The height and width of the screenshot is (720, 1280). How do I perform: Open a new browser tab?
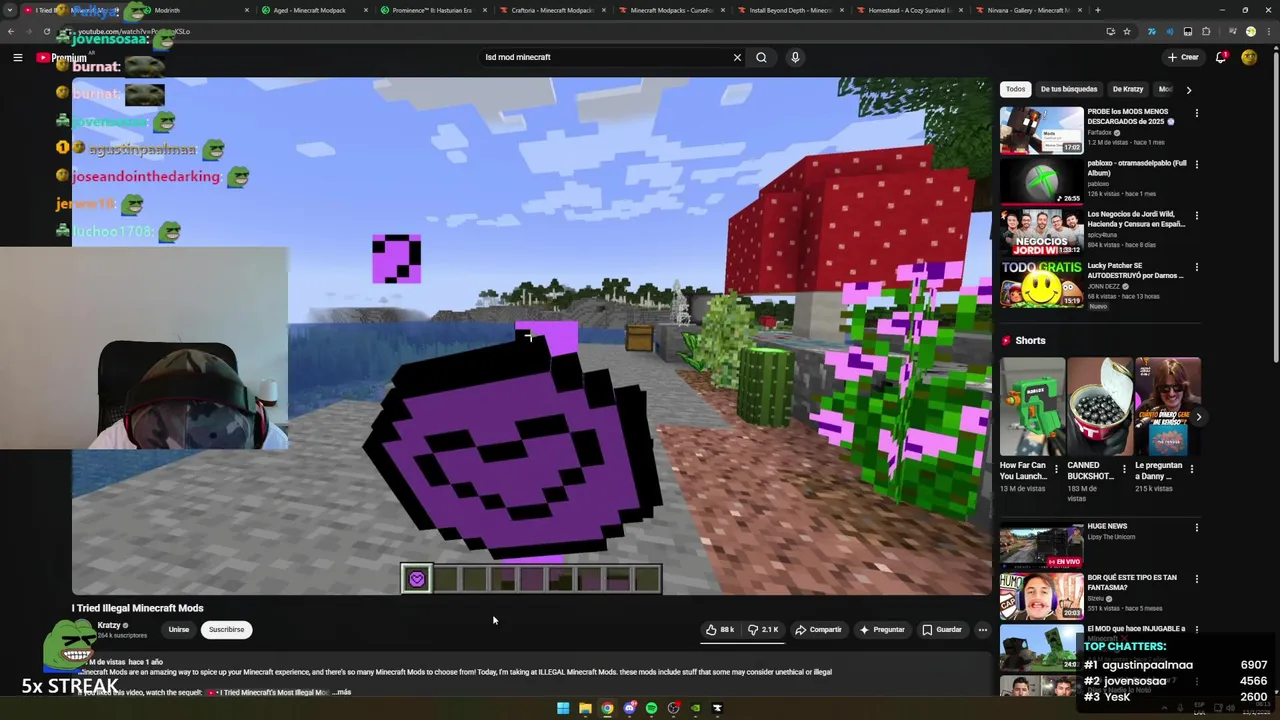point(1098,10)
